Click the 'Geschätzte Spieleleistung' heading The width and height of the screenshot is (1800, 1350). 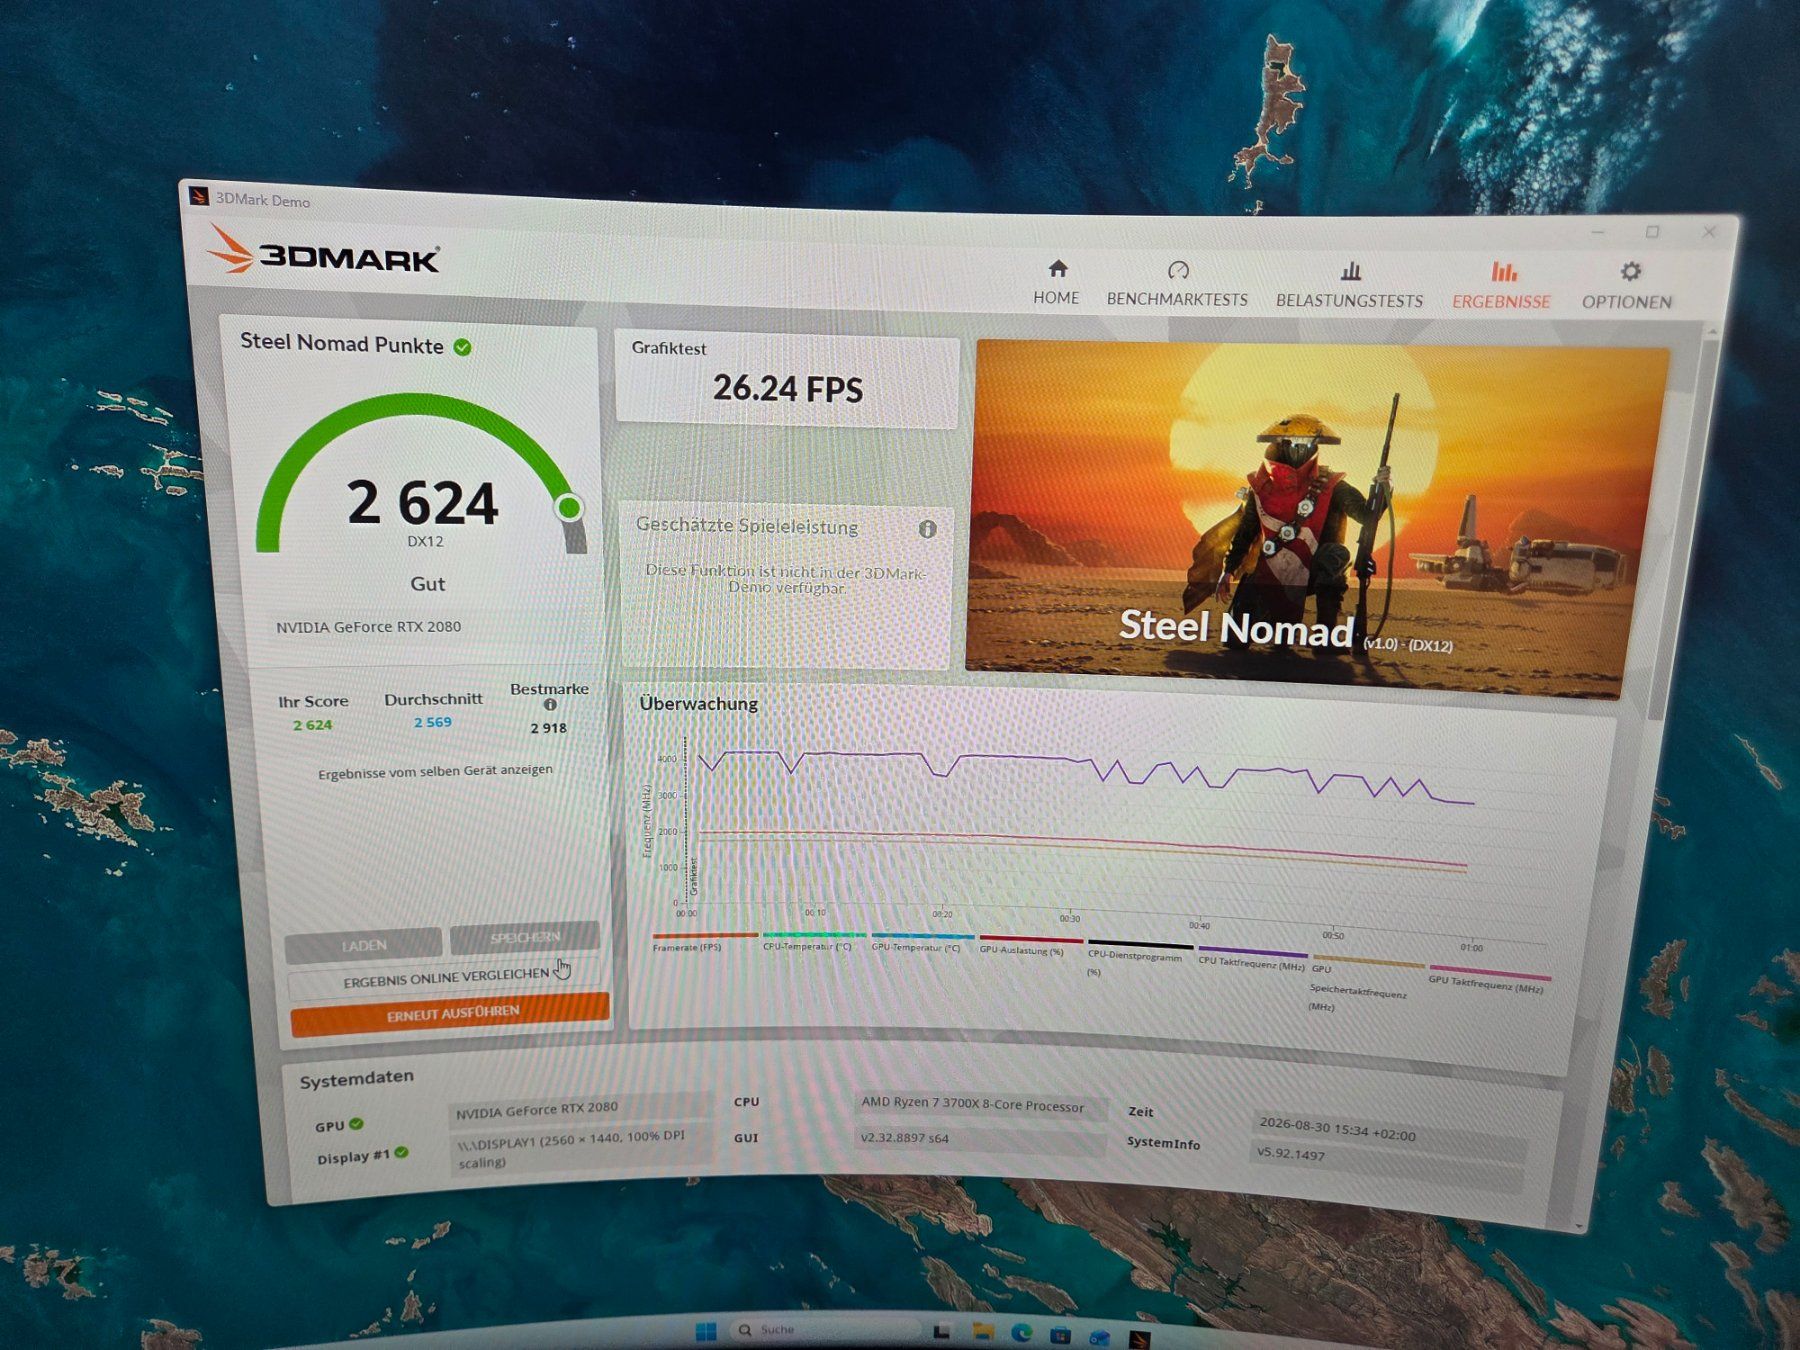pos(747,525)
